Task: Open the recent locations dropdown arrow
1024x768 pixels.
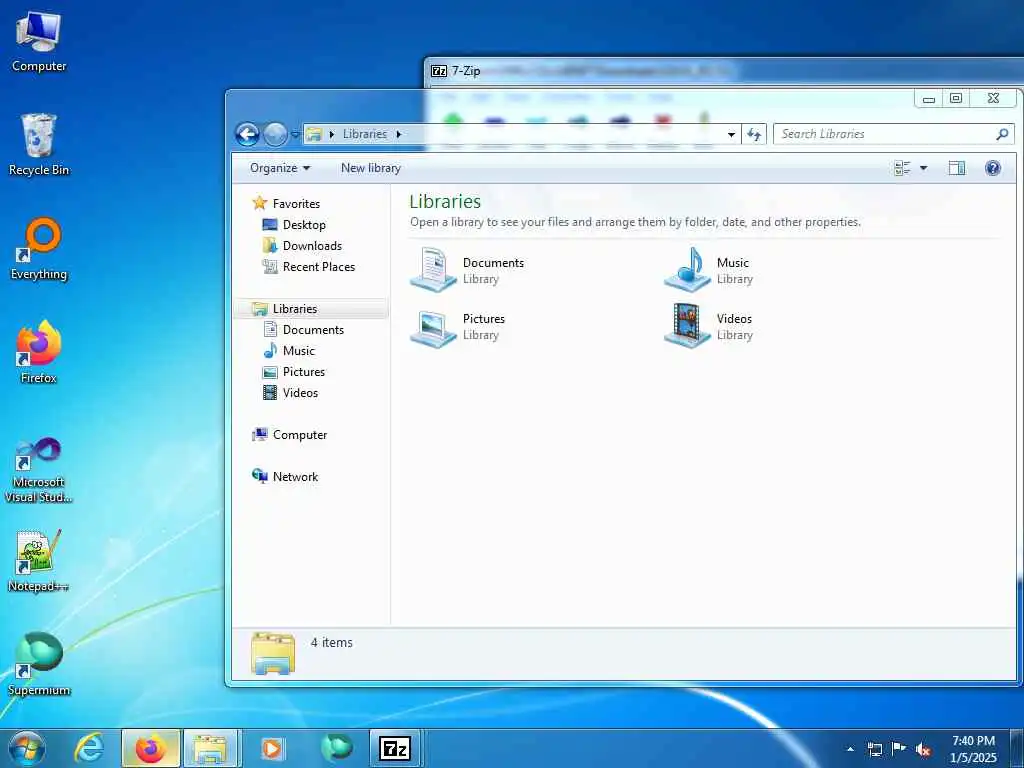Action: coord(295,135)
